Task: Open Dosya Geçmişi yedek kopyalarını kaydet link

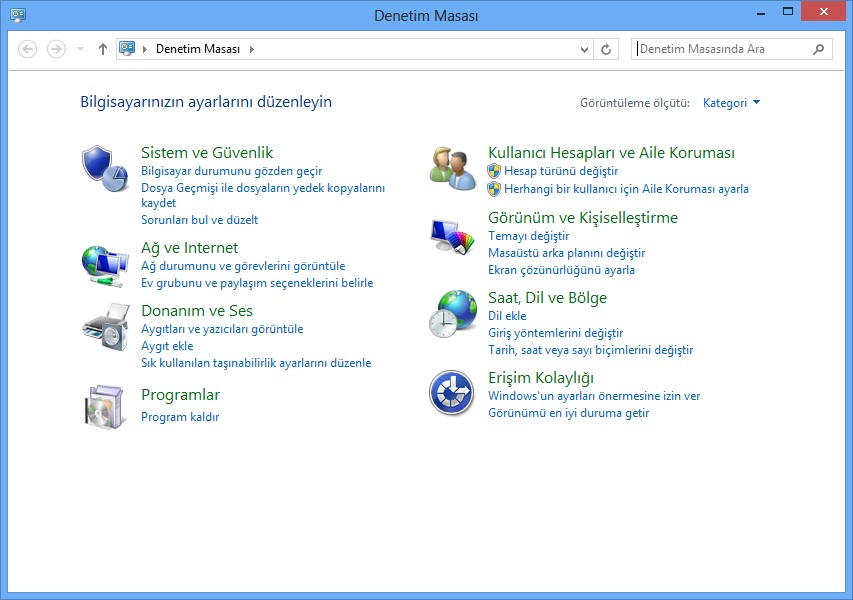Action: [x=263, y=195]
